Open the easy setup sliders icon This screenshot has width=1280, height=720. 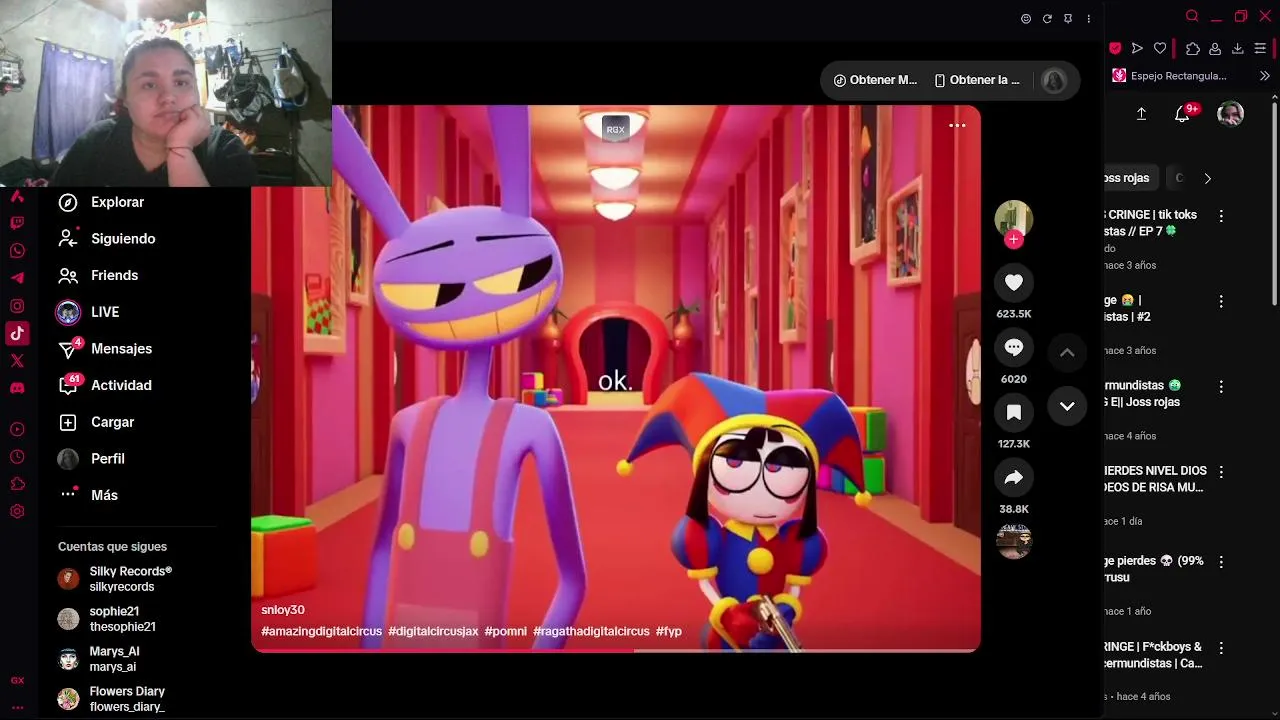[1260, 48]
